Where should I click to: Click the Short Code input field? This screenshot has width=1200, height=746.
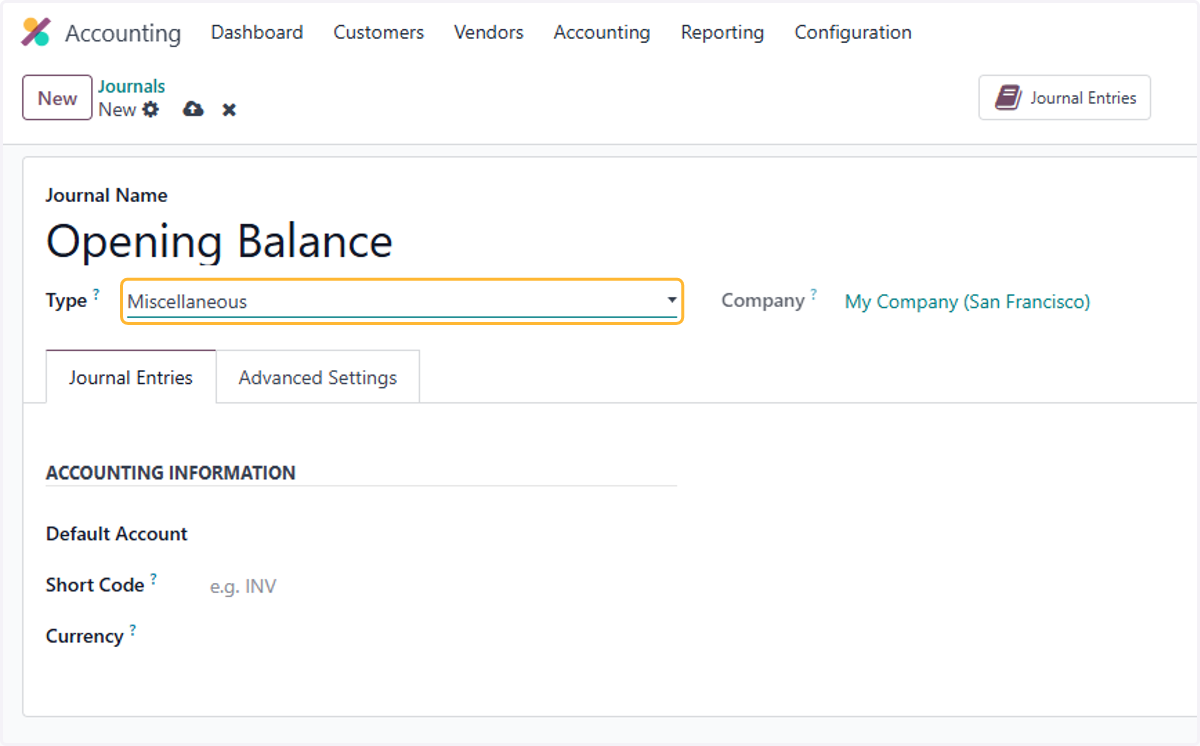[441, 586]
